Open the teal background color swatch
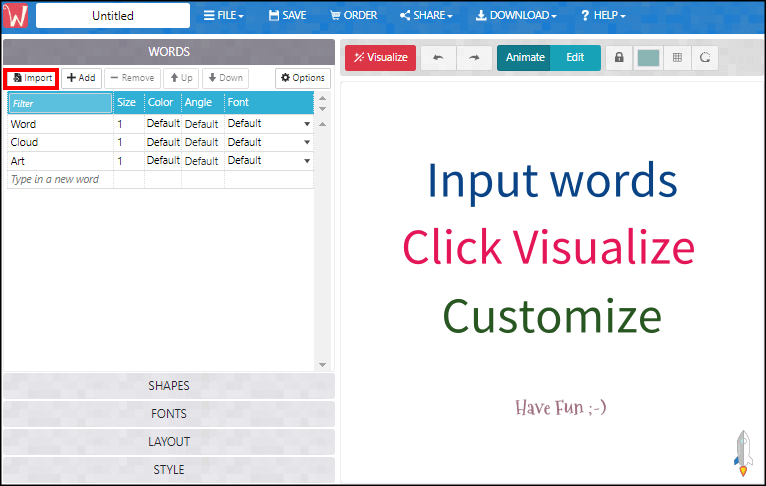Screen dimensions: 766x486 pos(648,58)
